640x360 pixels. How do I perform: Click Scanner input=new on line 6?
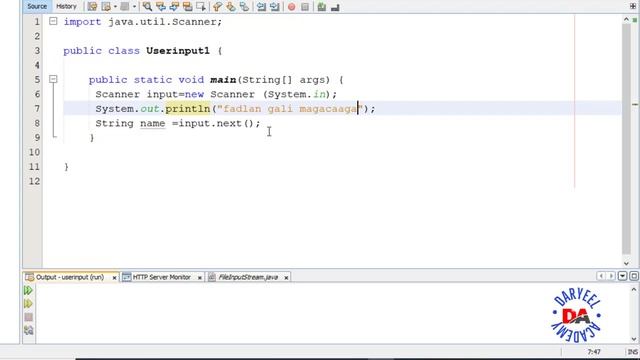tap(149, 94)
